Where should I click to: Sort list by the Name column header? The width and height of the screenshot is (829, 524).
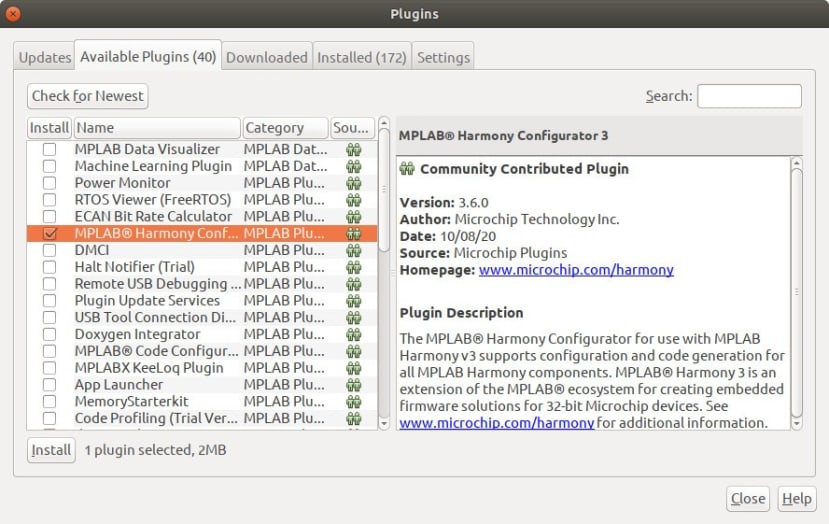[x=157, y=128]
